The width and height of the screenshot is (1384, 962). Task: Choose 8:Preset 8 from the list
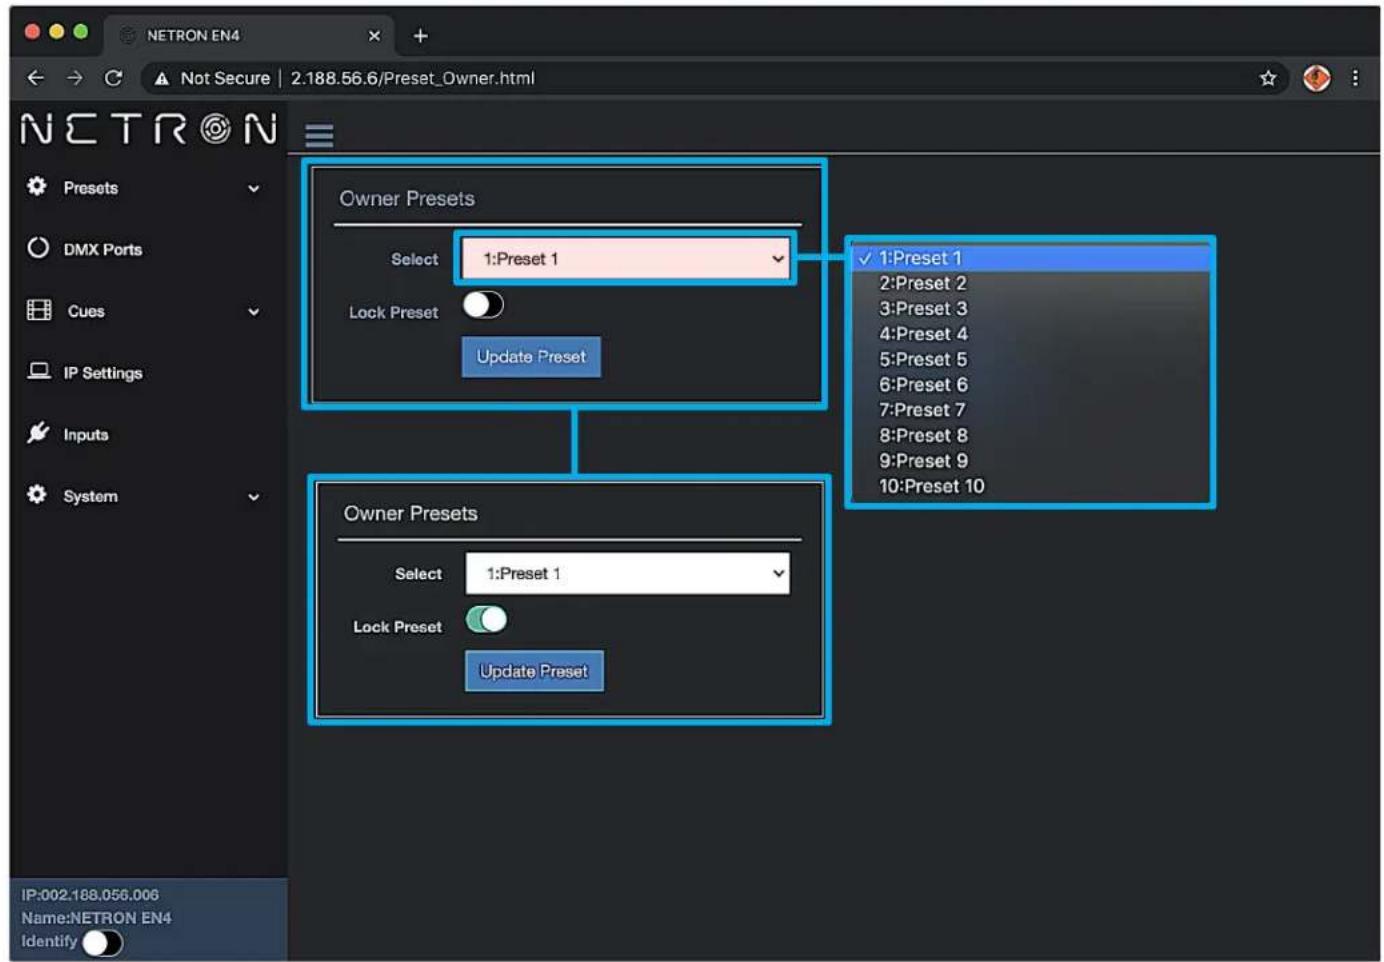(1030, 435)
